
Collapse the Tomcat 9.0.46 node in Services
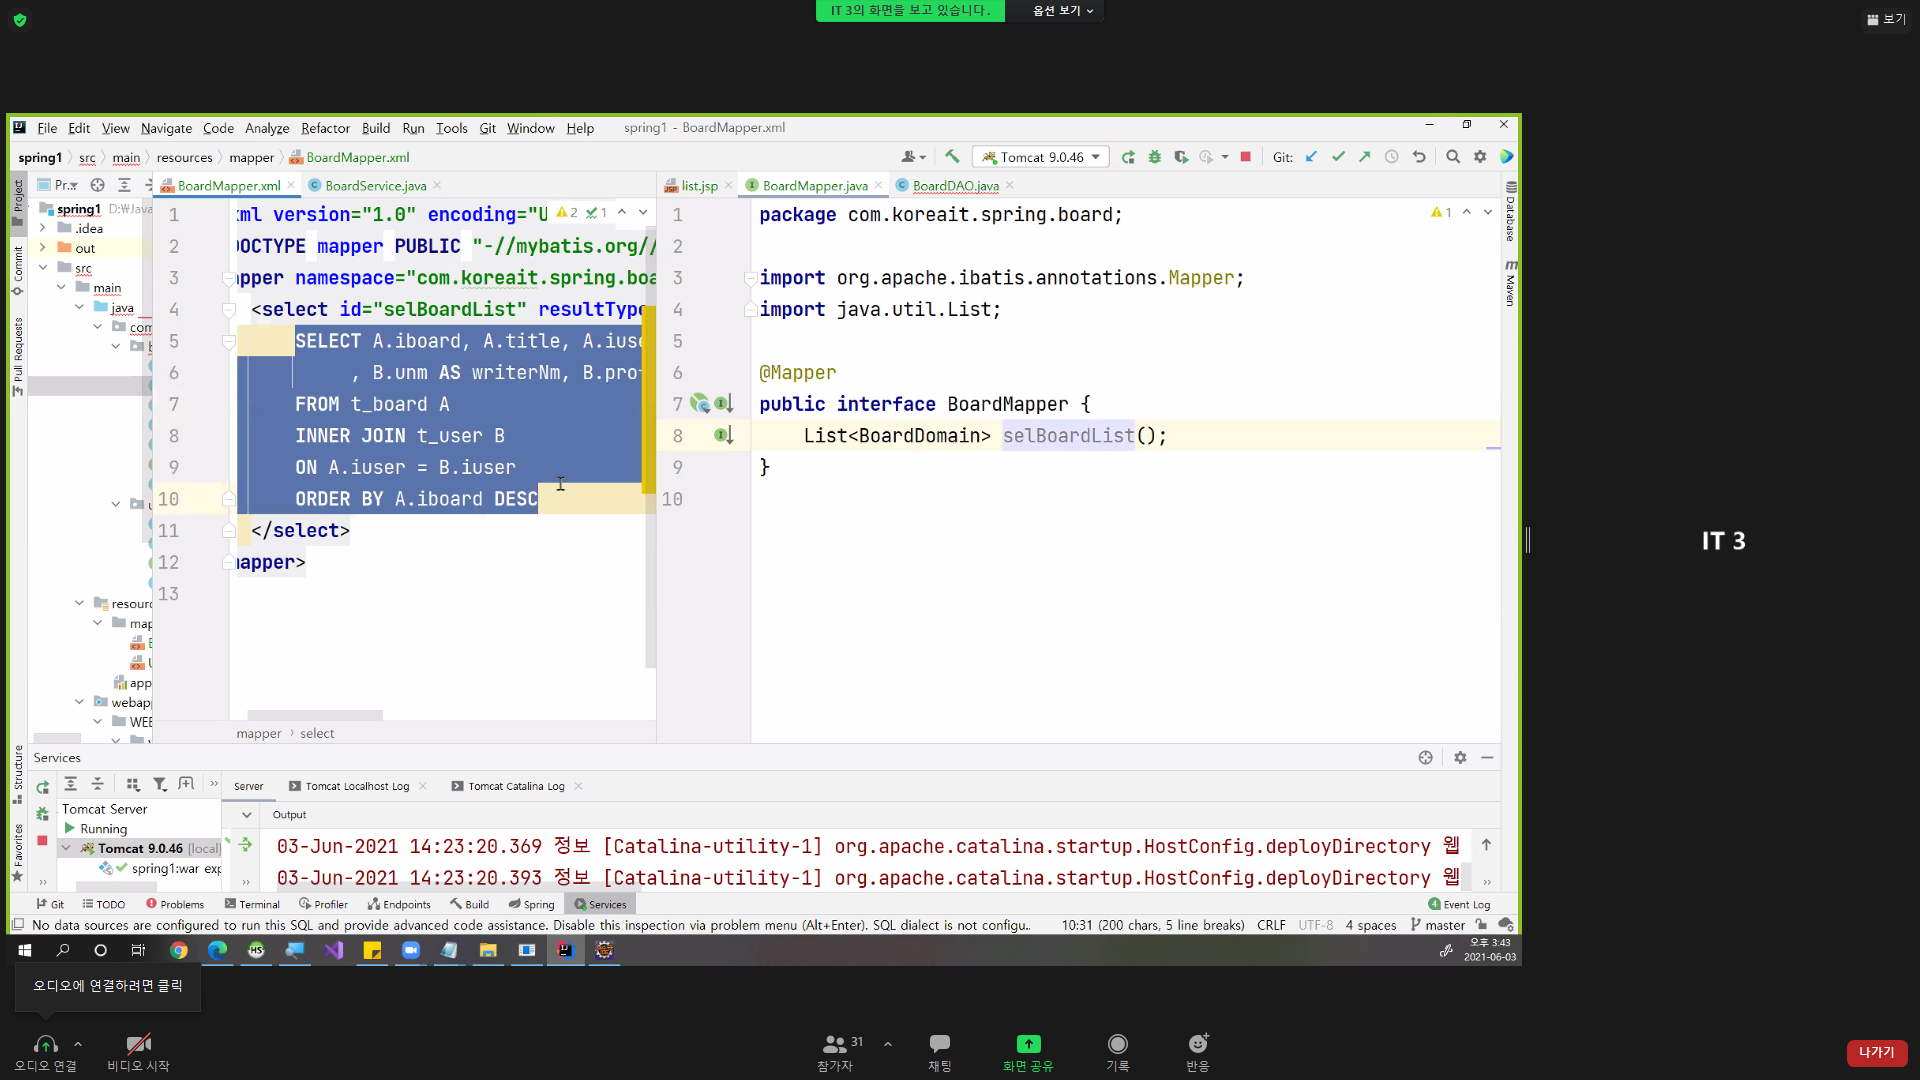click(x=66, y=847)
